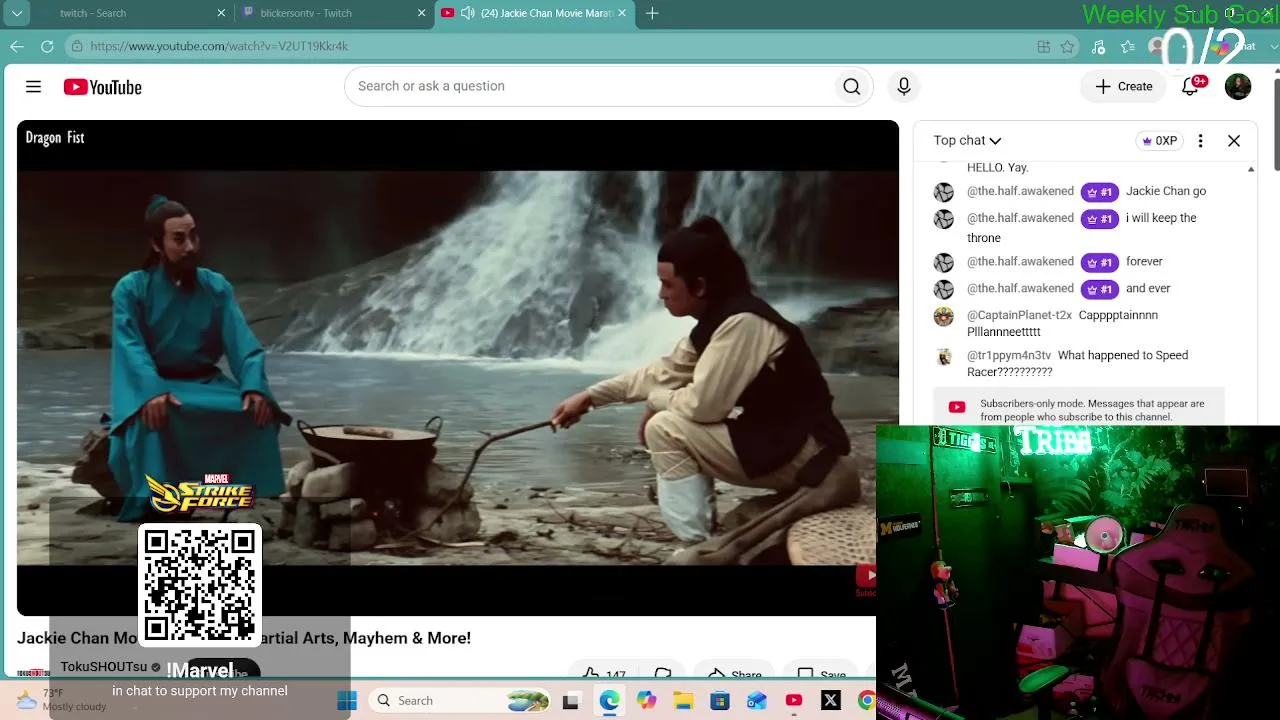This screenshot has height=720, width=1280.
Task: Open Outlook from the taskbar
Action: tap(757, 701)
